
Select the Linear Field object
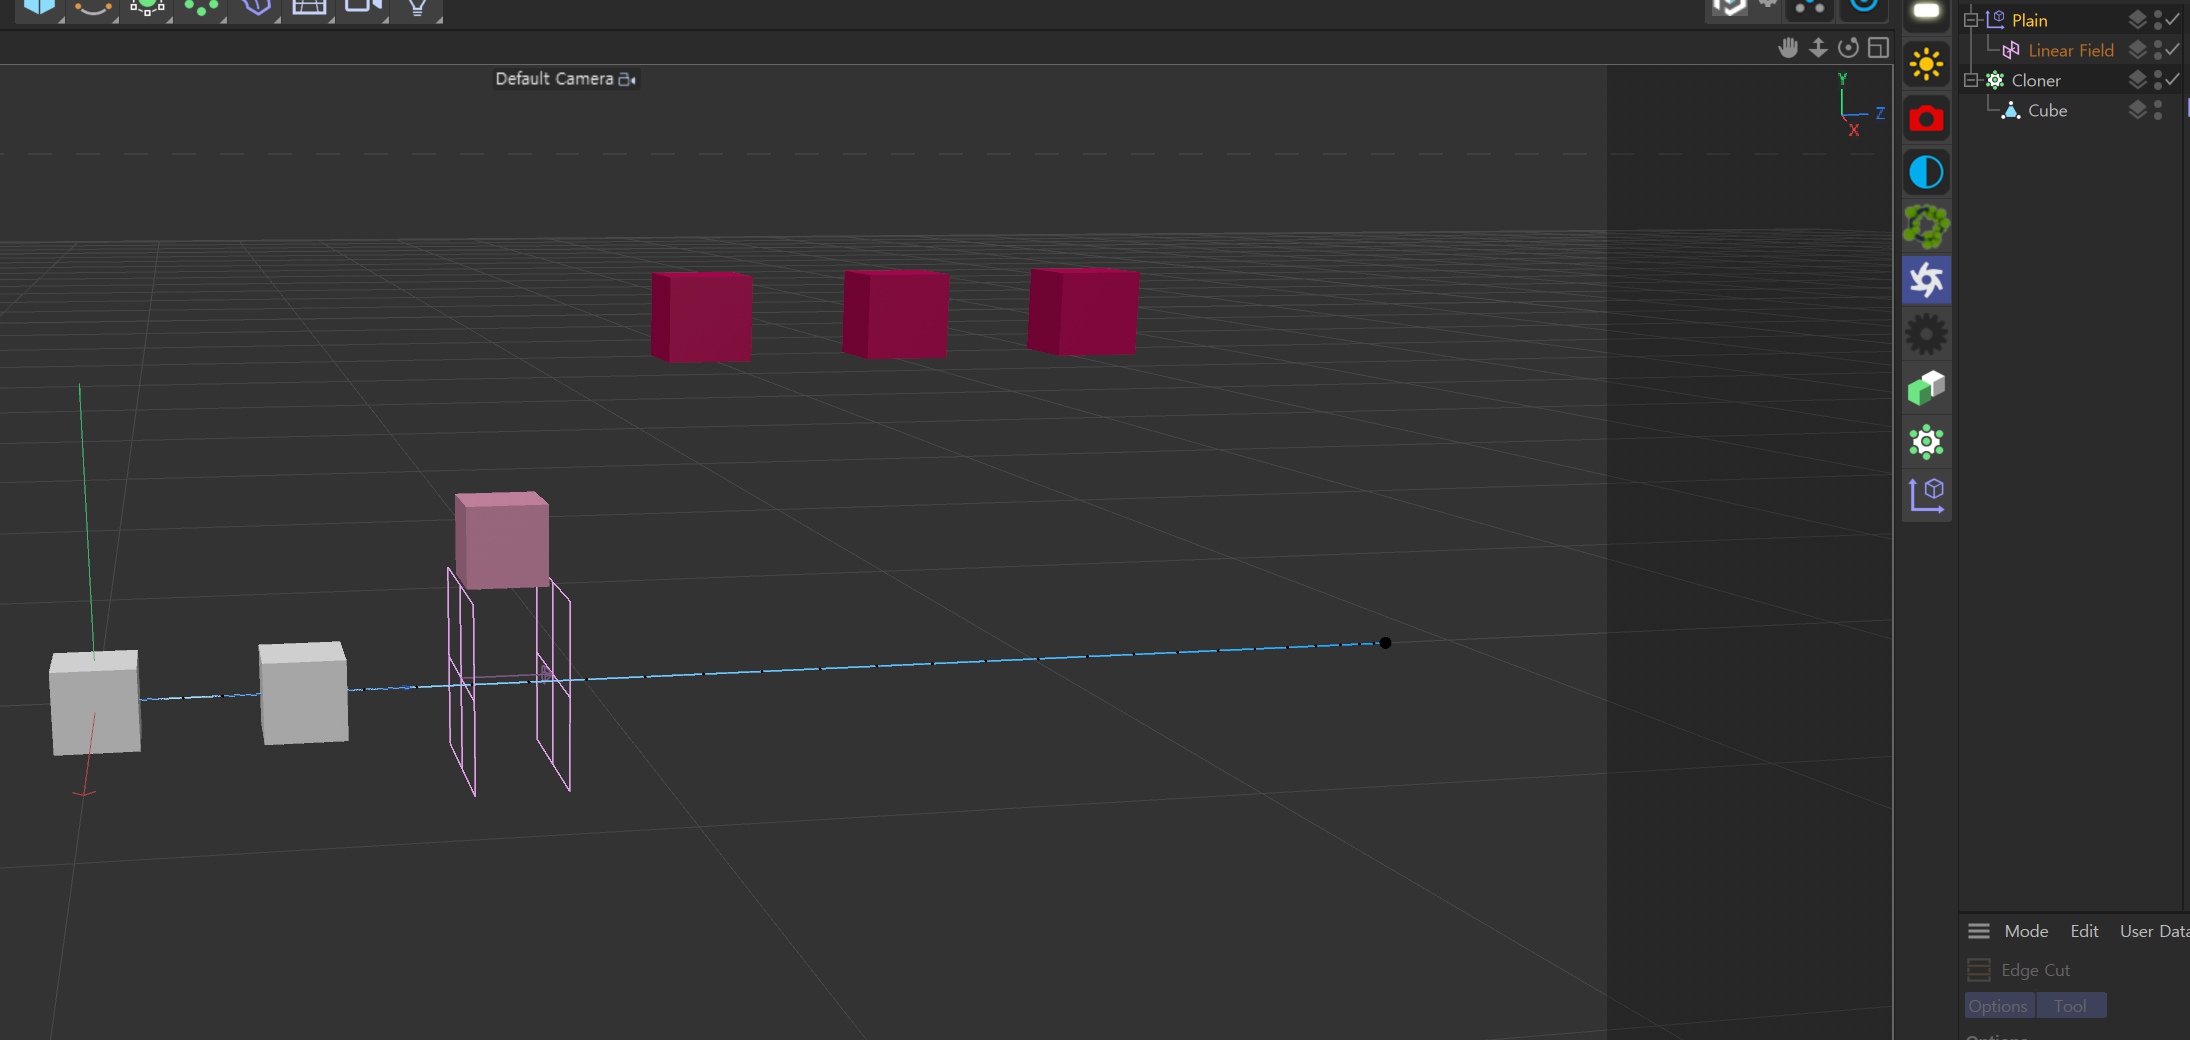pos(2071,50)
